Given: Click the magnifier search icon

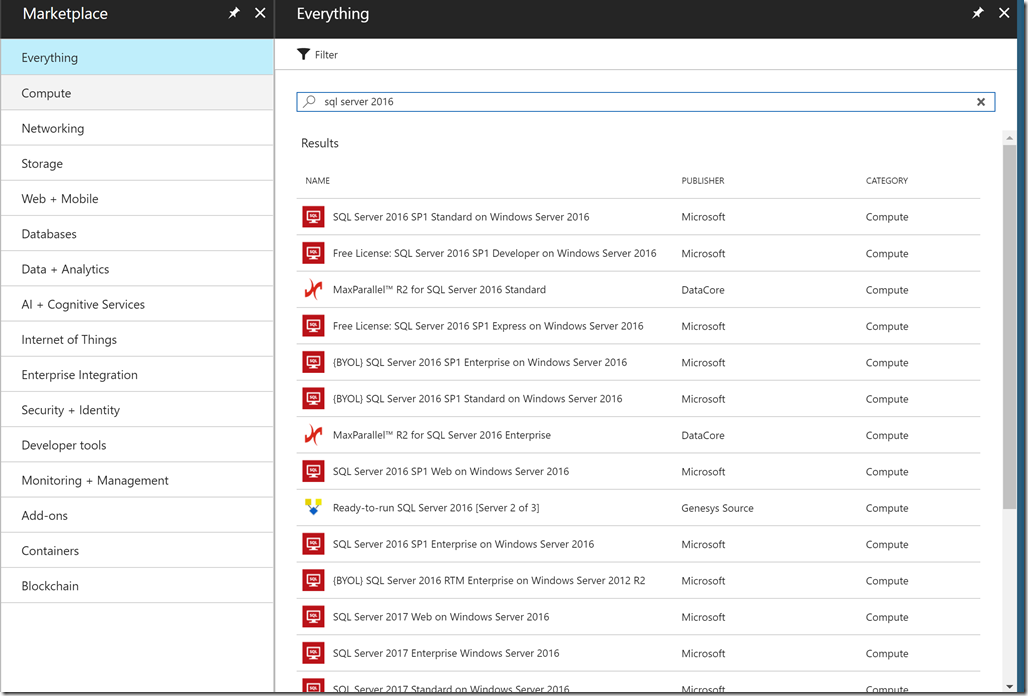Looking at the screenshot, I should [309, 102].
